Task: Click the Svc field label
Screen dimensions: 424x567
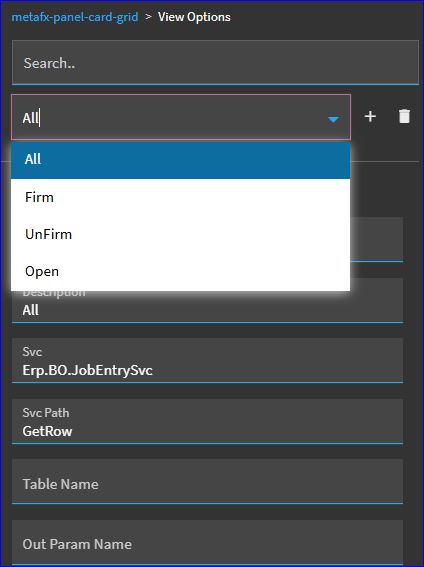Action: click(x=32, y=352)
